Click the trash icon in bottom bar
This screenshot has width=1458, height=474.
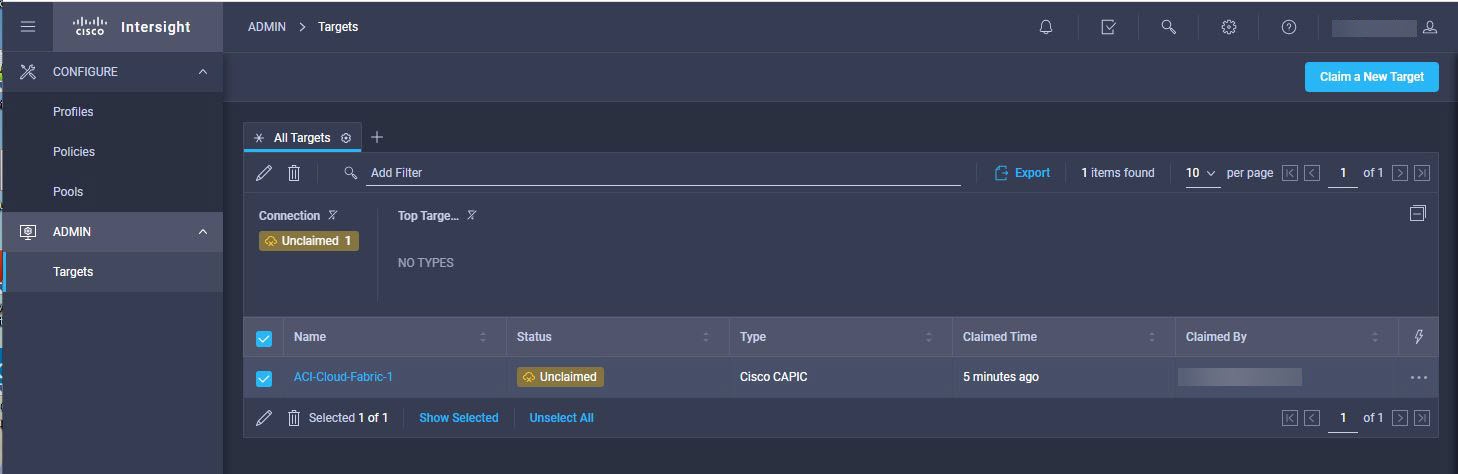click(294, 418)
